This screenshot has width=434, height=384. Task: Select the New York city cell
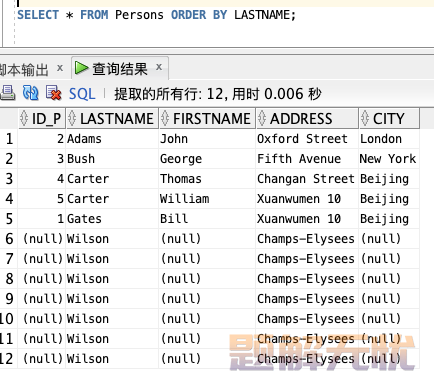click(389, 159)
